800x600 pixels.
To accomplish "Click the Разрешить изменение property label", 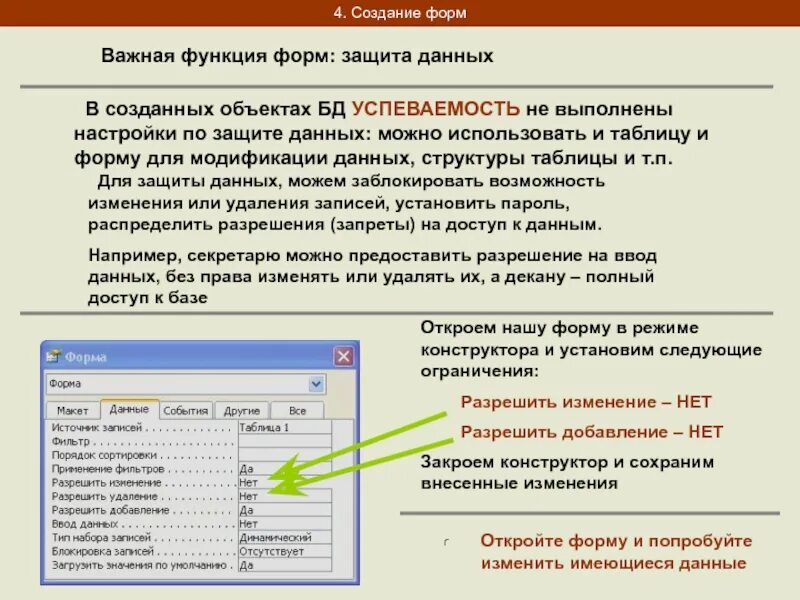I will coord(106,483).
